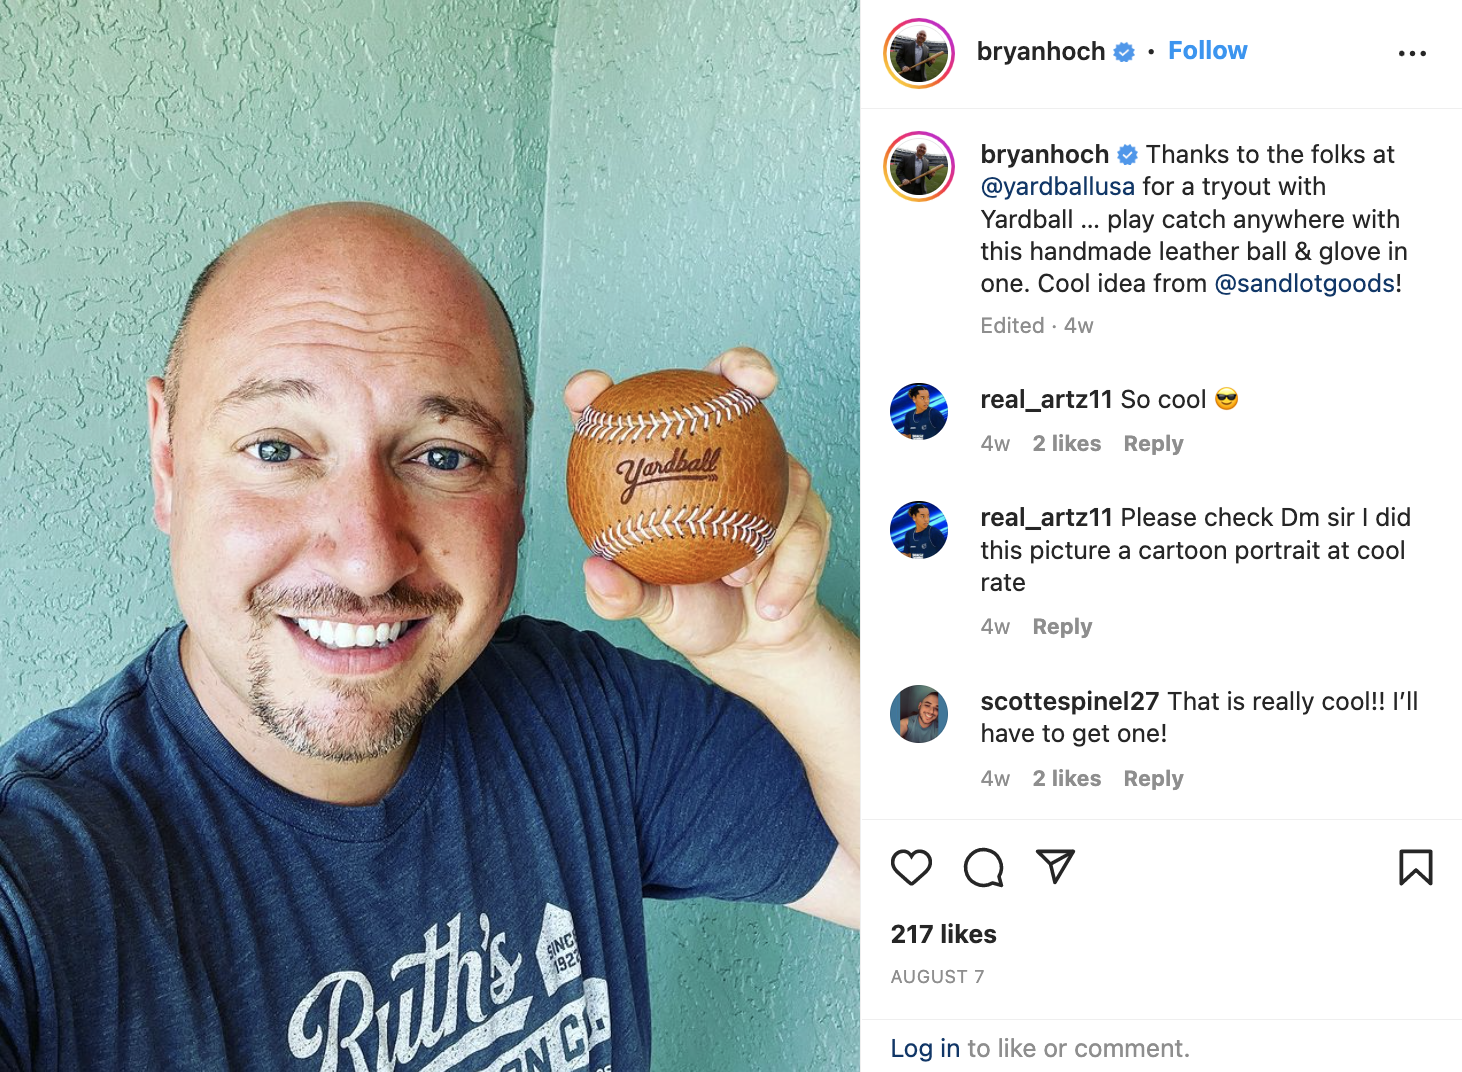Open scottespinel27's profile avatar
The image size is (1462, 1072).
[x=919, y=714]
